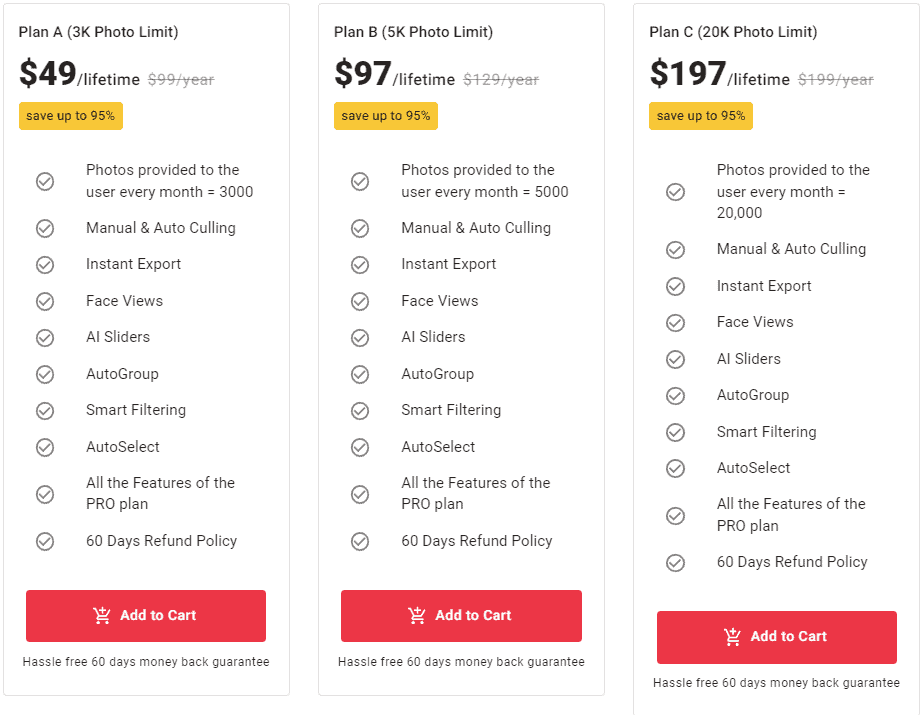Click the cart icon on Plan B's button

click(x=418, y=616)
